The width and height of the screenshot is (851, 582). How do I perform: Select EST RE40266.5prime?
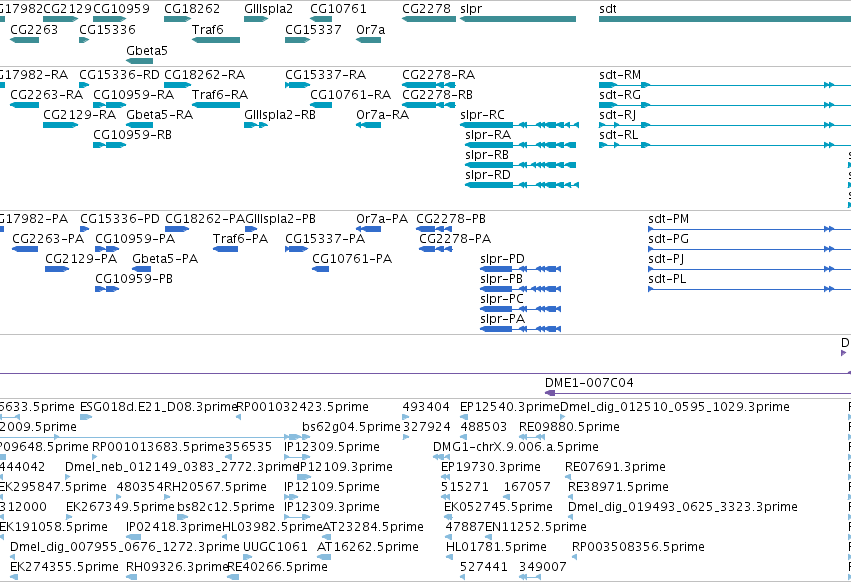click(277, 567)
